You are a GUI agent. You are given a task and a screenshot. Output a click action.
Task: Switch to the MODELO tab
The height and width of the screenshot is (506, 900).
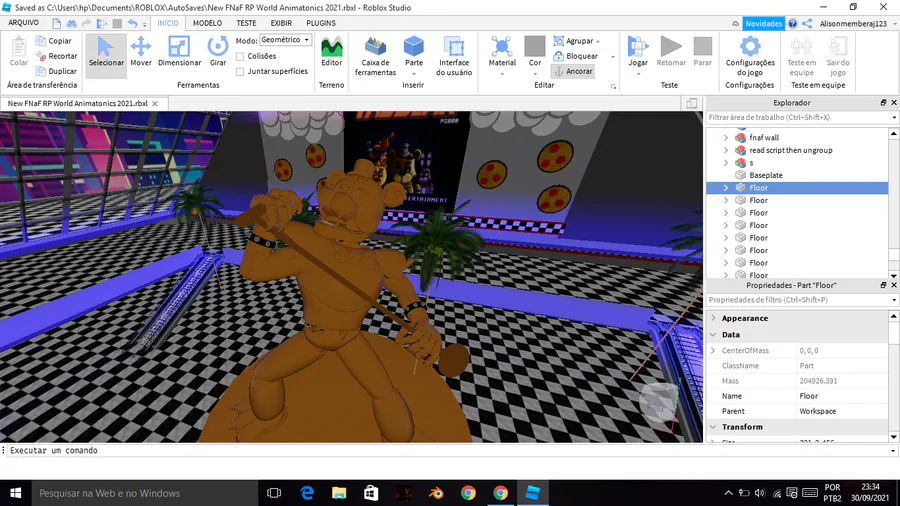207,23
